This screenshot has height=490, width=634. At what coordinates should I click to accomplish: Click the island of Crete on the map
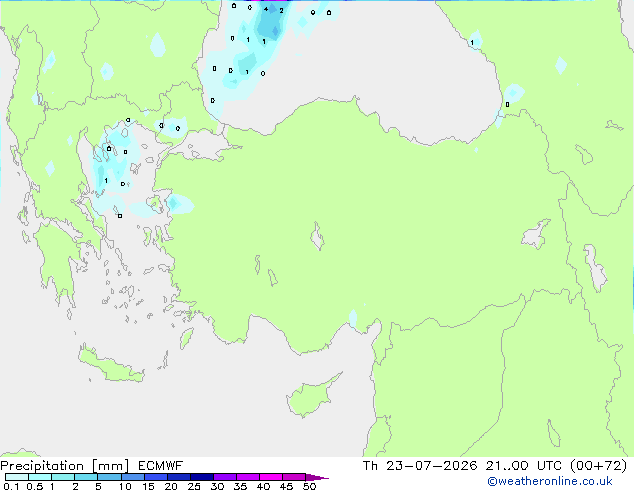pyautogui.click(x=110, y=365)
